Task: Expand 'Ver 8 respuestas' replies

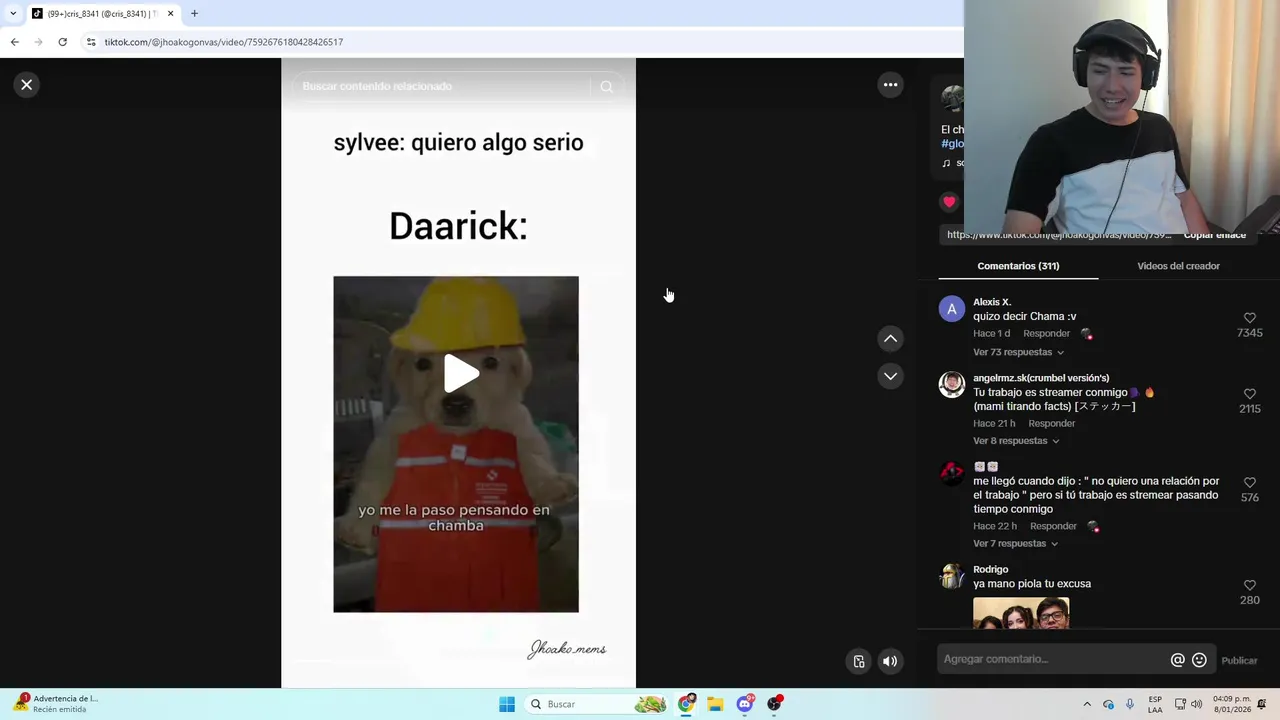Action: coord(1016,441)
